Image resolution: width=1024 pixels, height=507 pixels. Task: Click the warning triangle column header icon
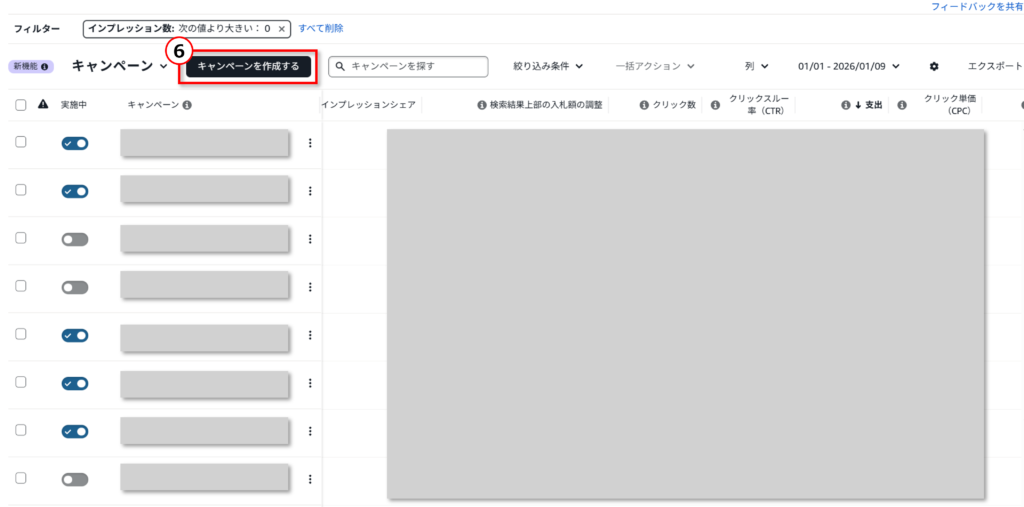pos(43,105)
